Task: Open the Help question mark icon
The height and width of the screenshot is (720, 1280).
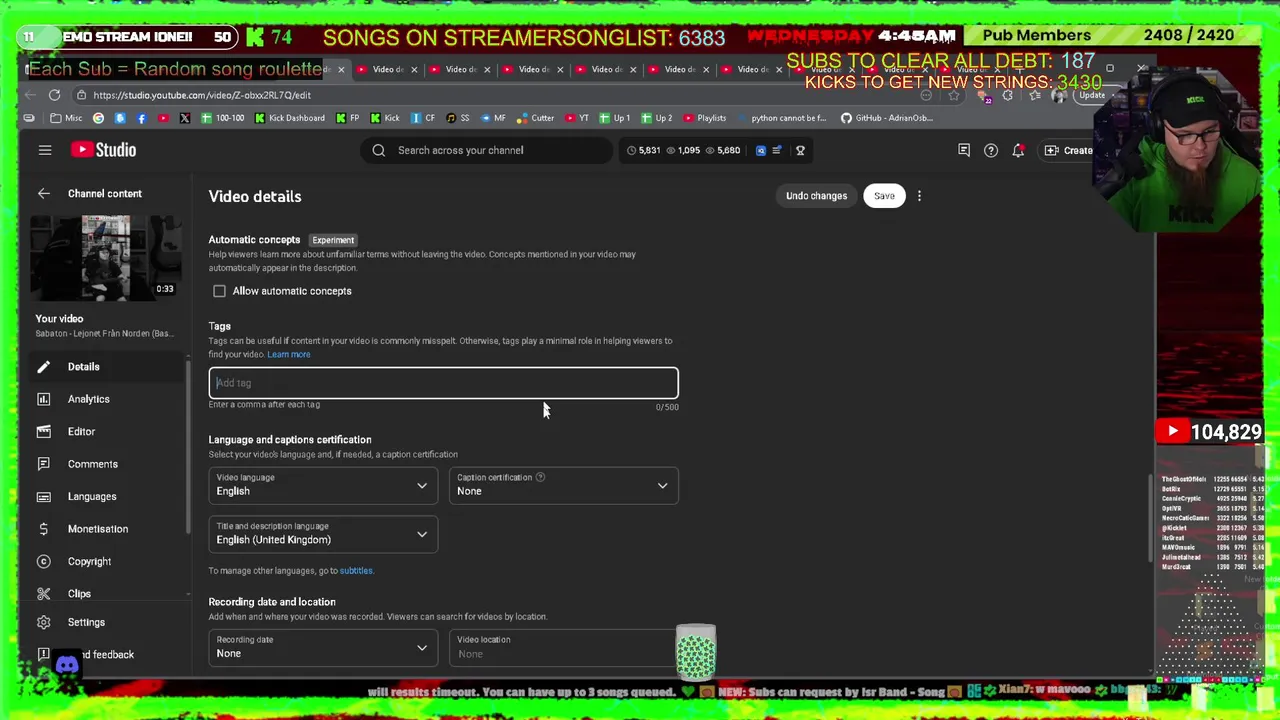Action: pyautogui.click(x=991, y=150)
